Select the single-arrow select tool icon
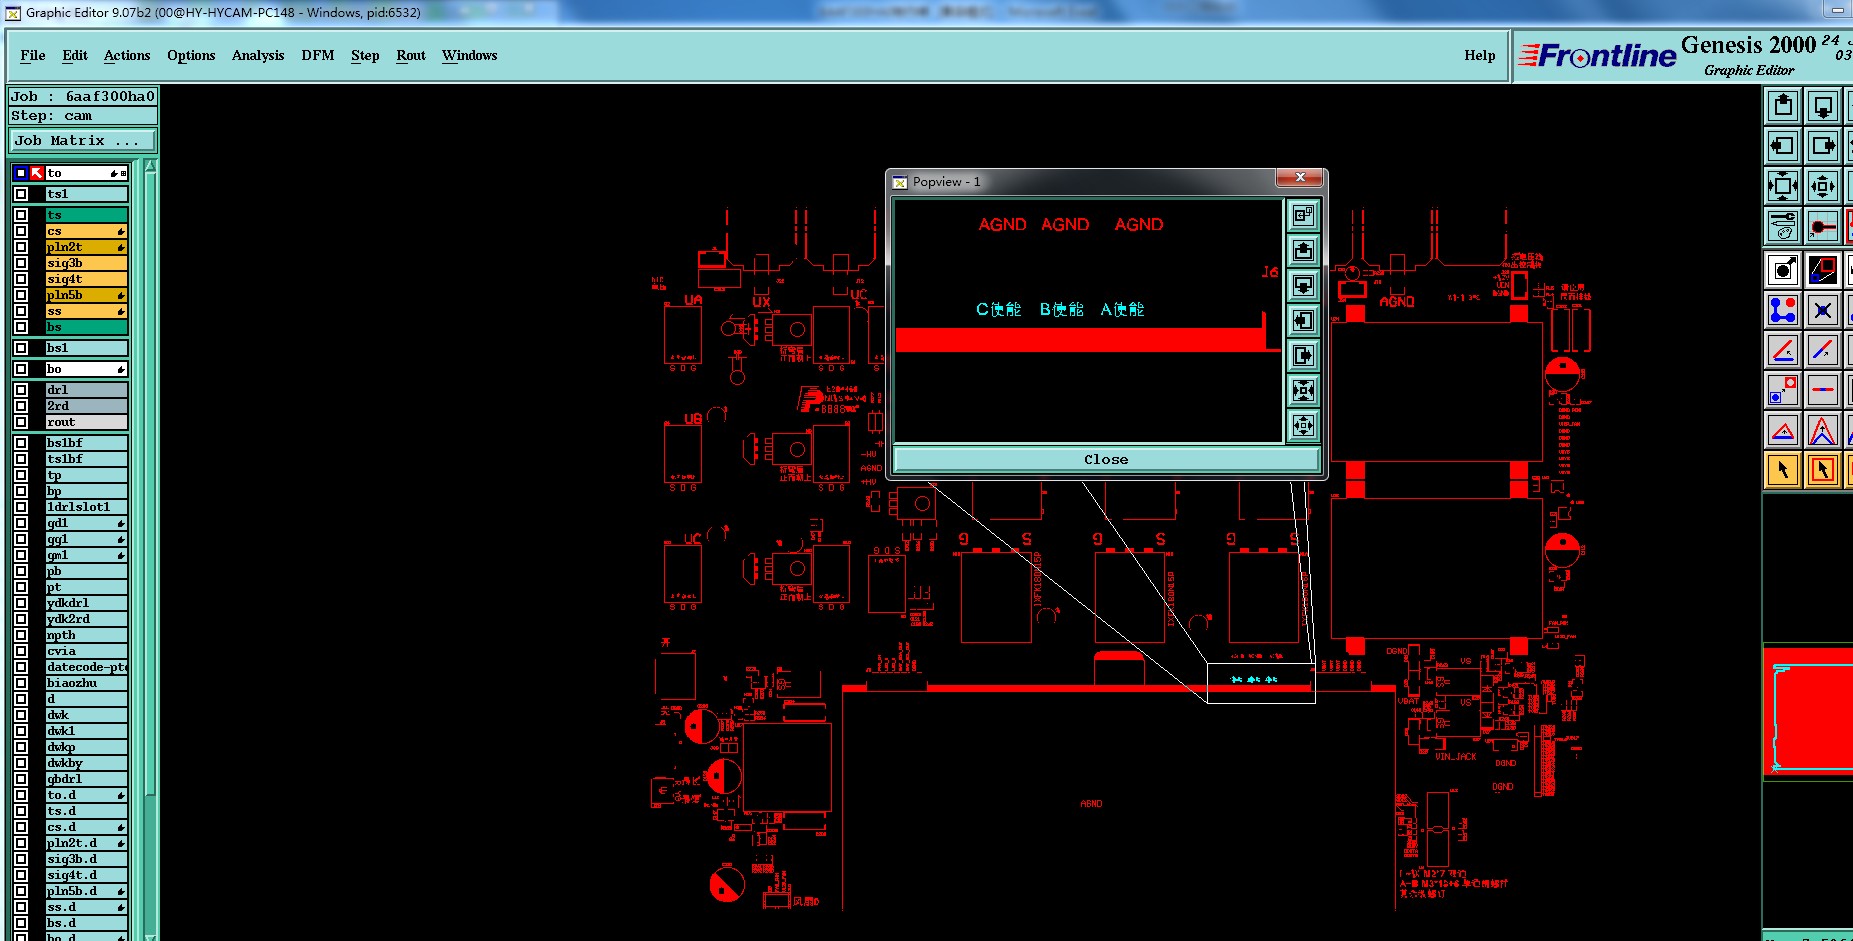This screenshot has width=1853, height=941. [x=1783, y=469]
